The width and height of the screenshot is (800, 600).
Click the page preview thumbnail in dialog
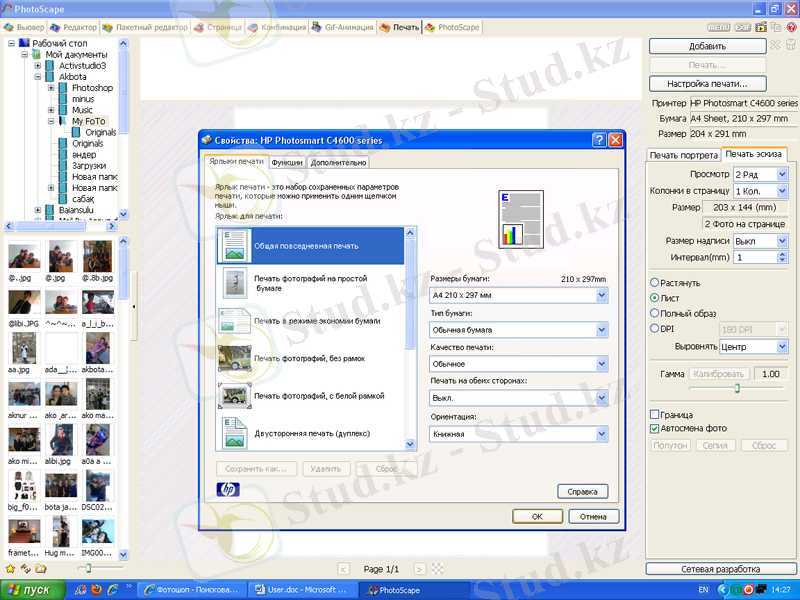[x=520, y=219]
